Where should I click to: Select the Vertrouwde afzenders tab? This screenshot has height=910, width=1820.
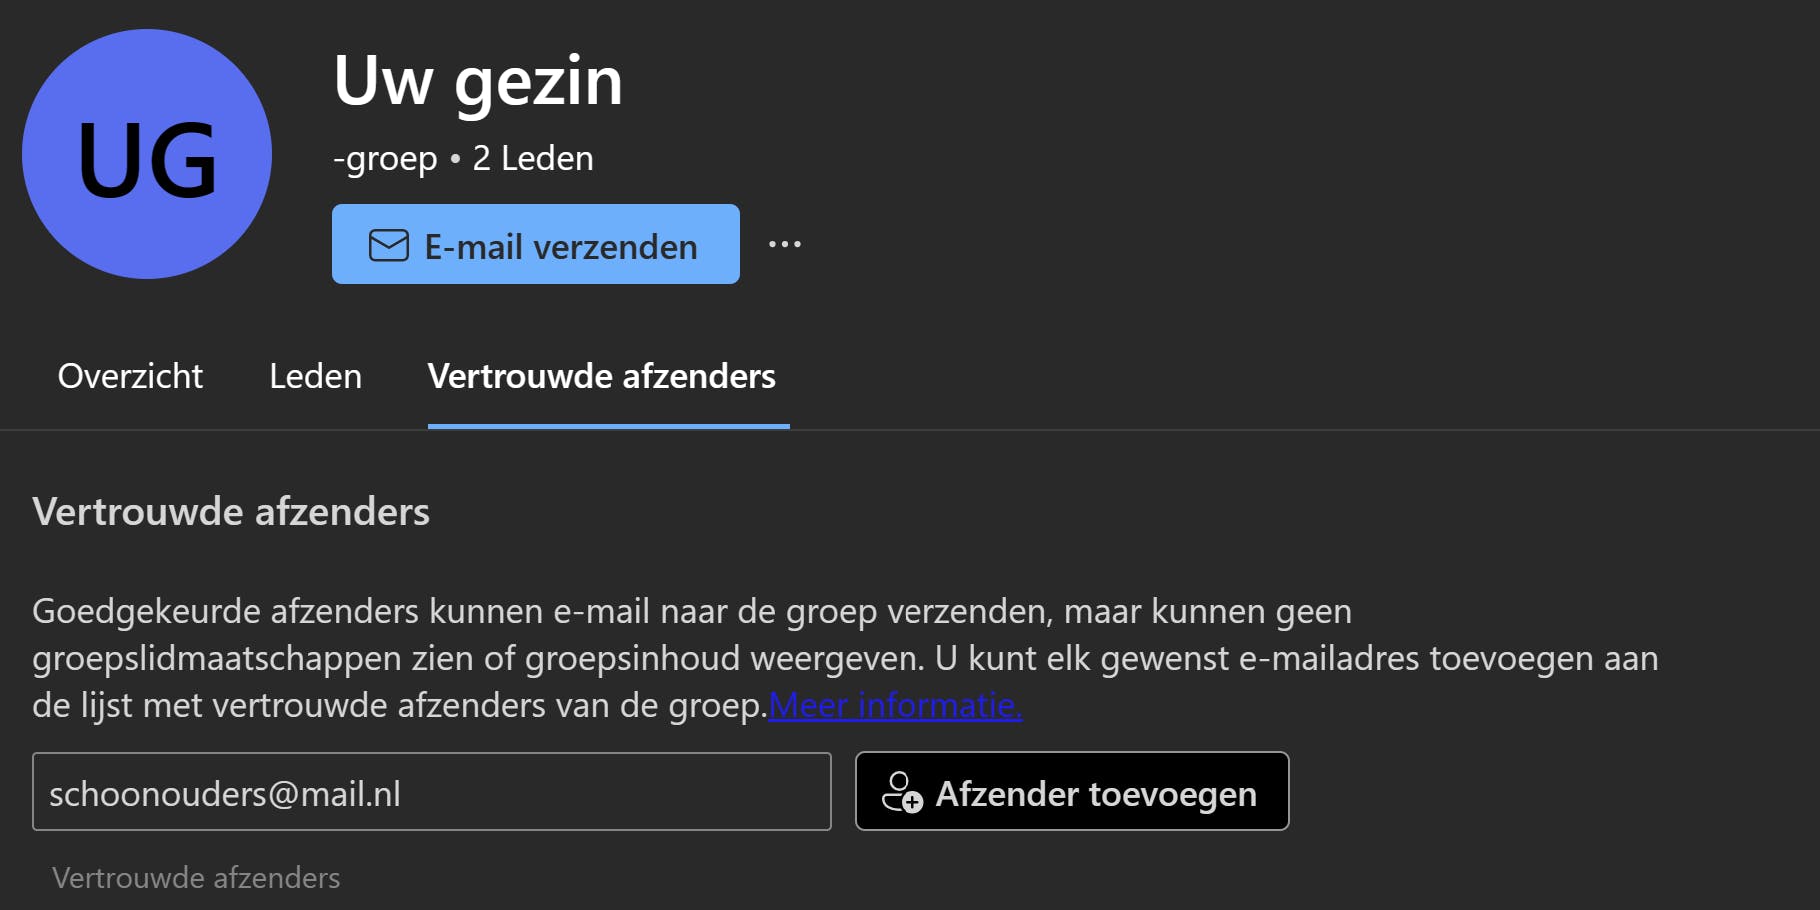coord(602,376)
